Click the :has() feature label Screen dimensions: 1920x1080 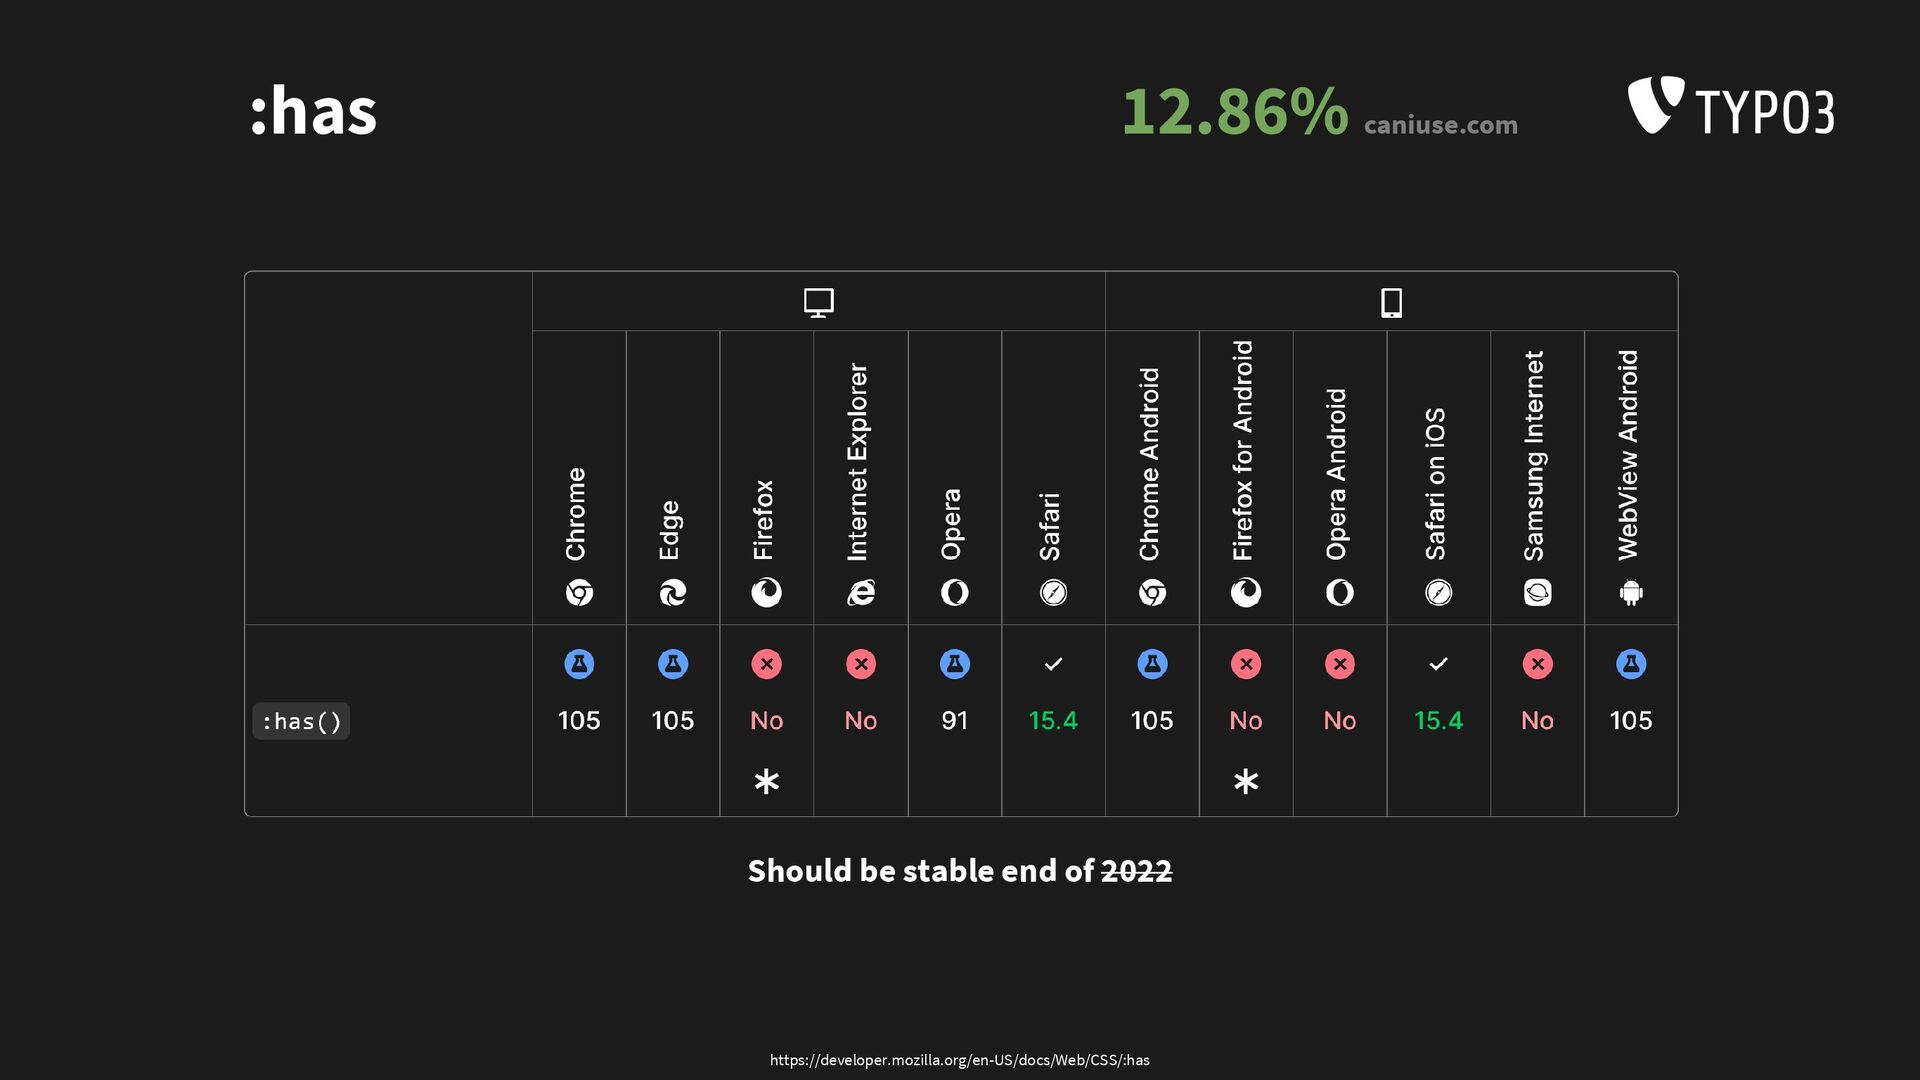(x=301, y=721)
